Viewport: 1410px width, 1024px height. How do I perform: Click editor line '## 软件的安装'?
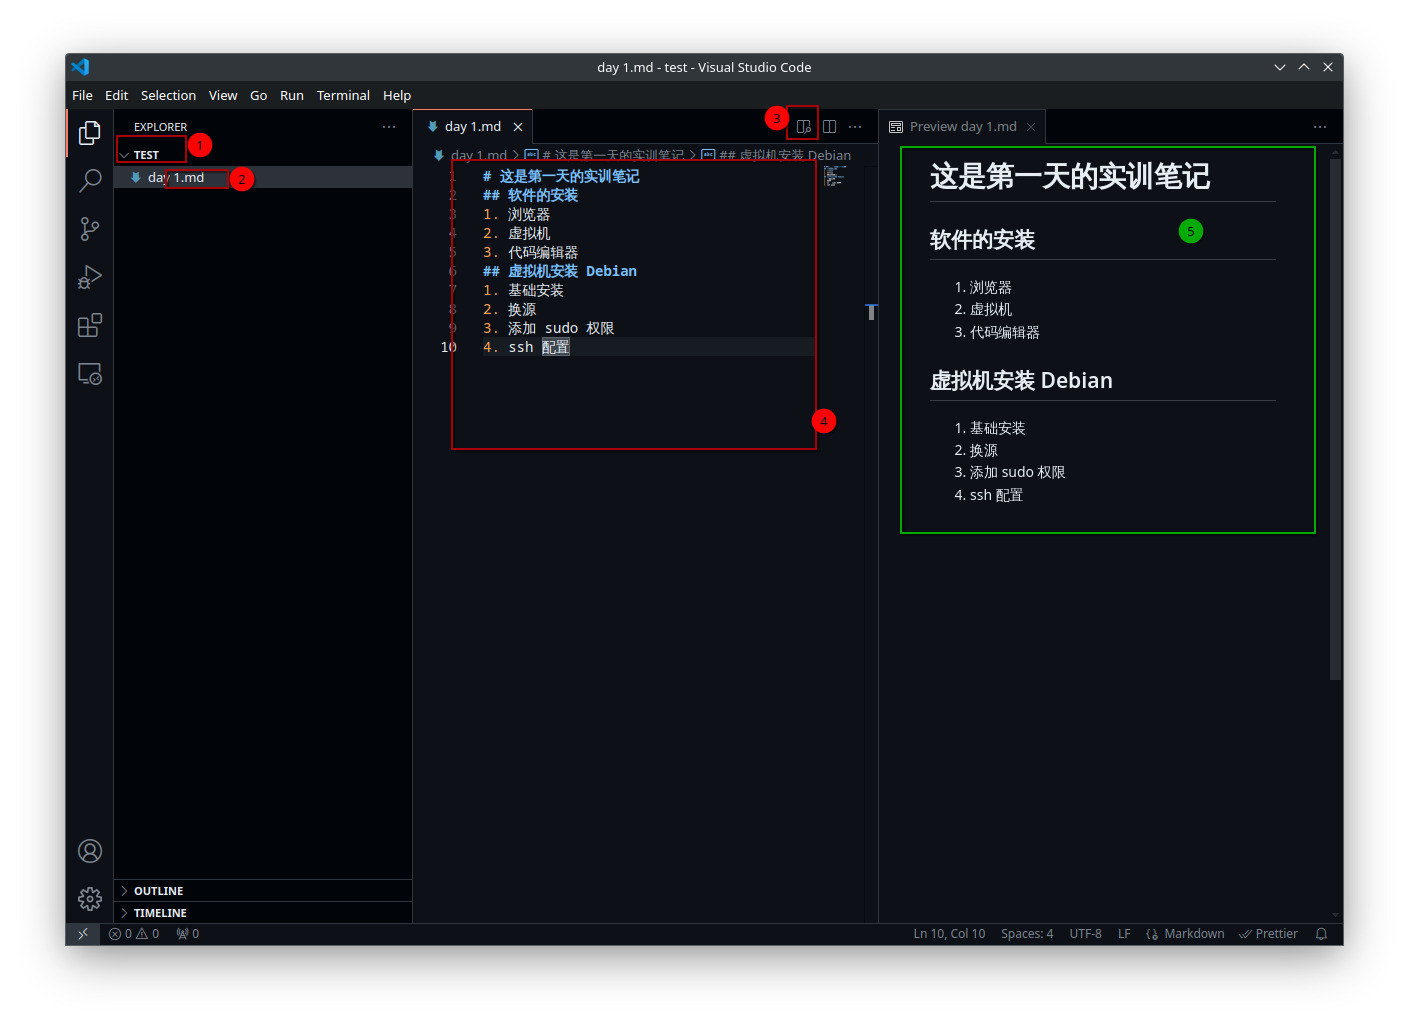coord(530,195)
